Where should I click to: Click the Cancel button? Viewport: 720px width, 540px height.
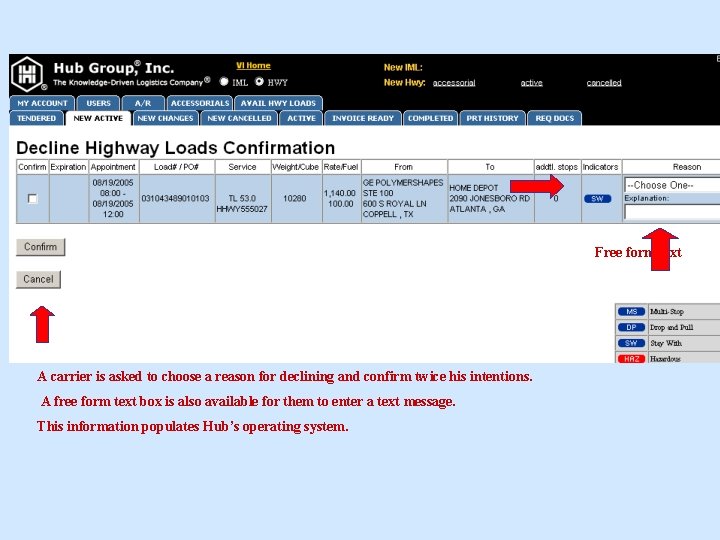click(x=39, y=279)
